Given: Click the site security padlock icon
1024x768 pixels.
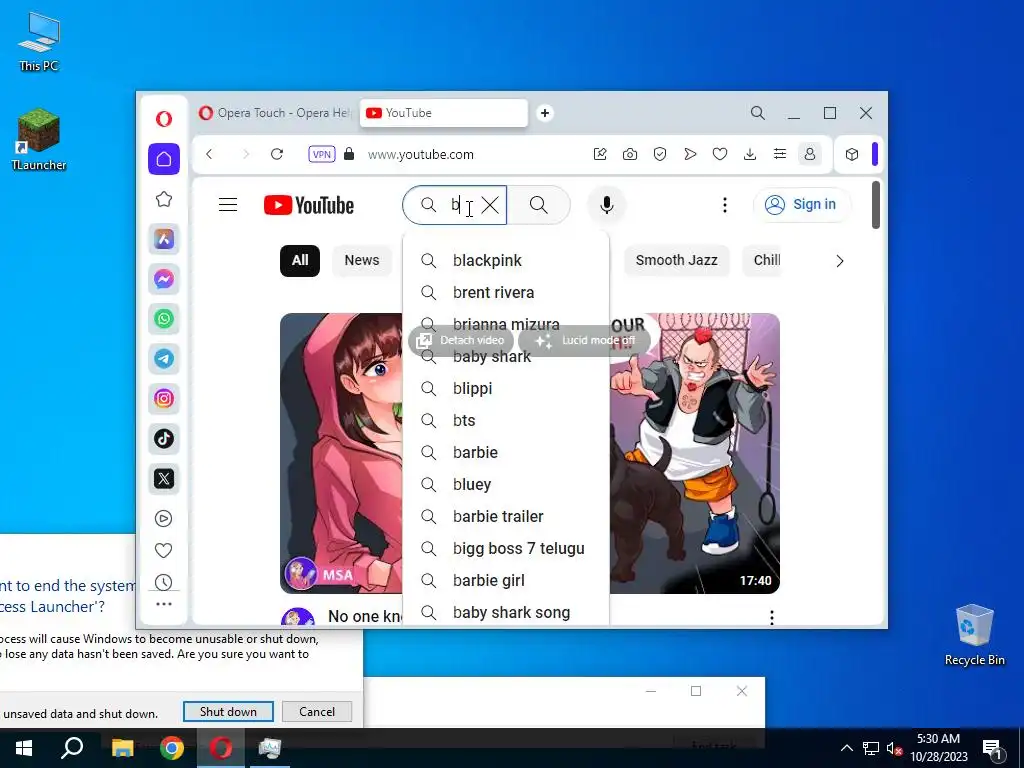Looking at the screenshot, I should [x=349, y=154].
